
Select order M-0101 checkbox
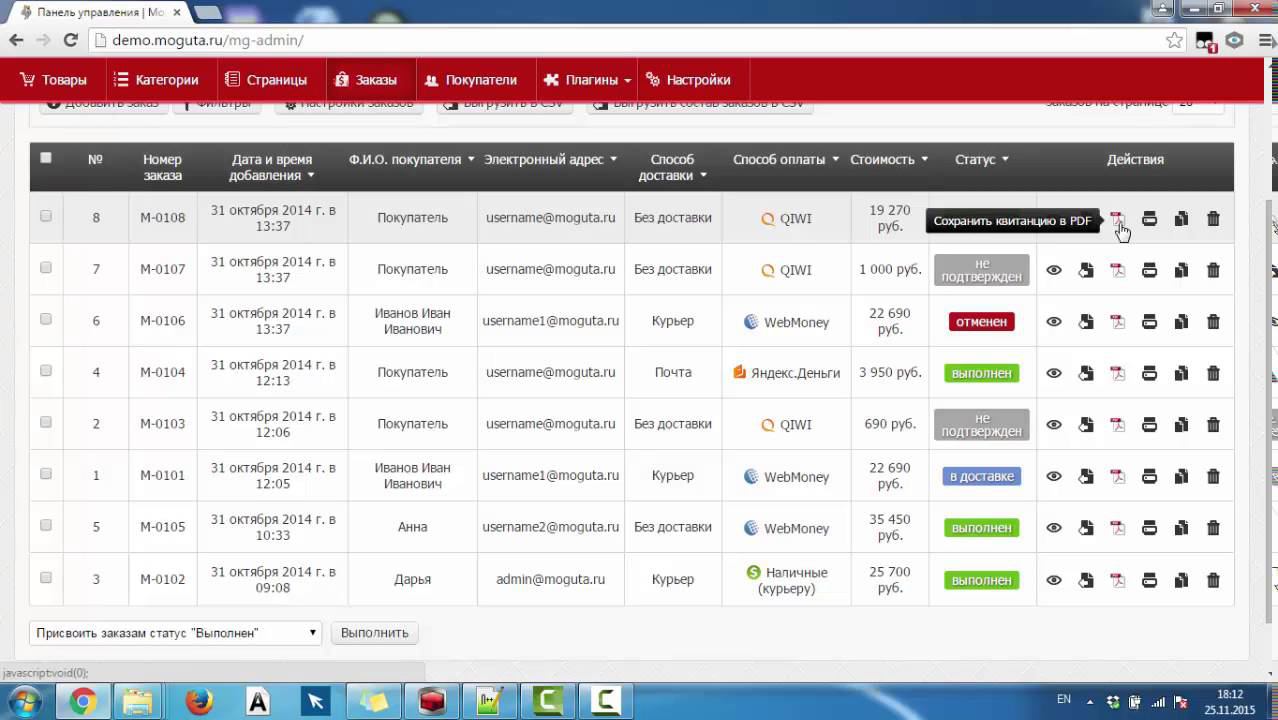pyautogui.click(x=46, y=474)
